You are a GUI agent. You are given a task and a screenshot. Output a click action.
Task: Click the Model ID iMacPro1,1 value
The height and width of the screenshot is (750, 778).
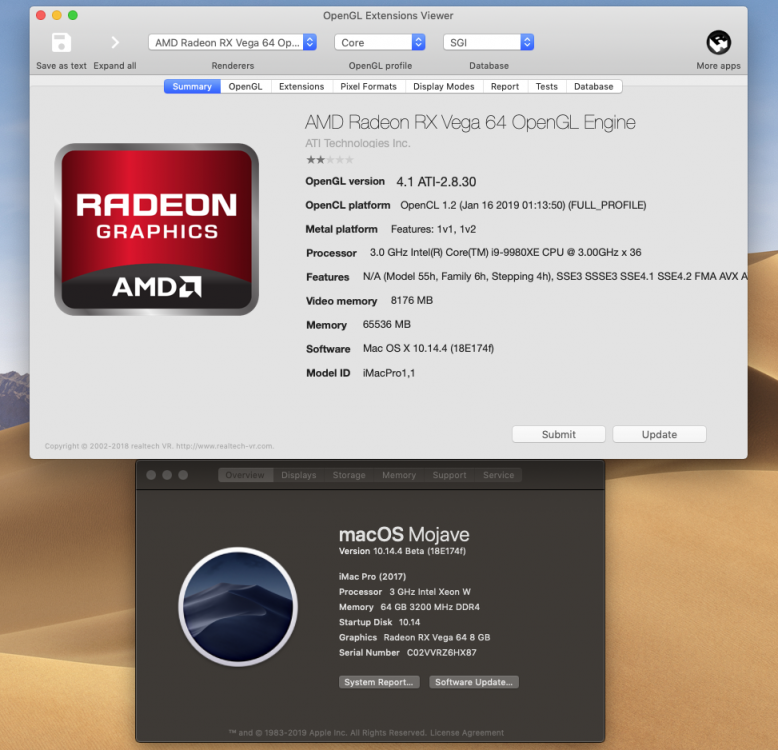389,373
